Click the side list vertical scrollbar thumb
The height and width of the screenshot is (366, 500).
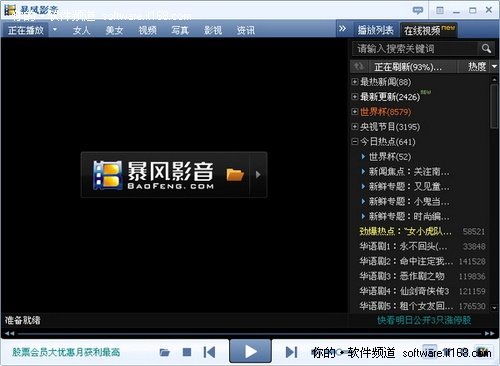tap(494, 106)
